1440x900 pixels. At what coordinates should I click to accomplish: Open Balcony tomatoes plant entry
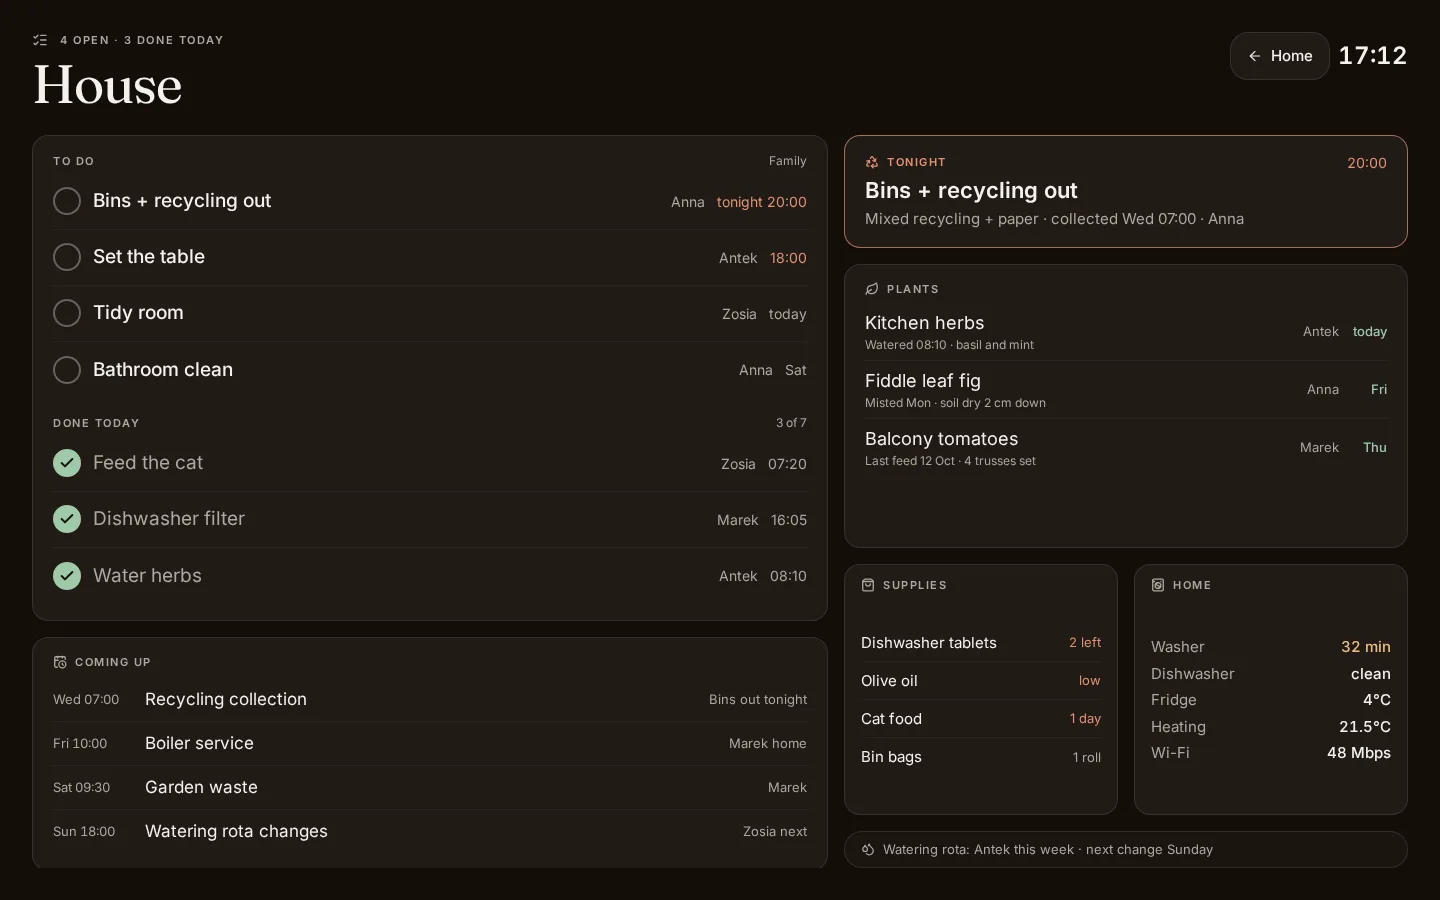point(1126,448)
